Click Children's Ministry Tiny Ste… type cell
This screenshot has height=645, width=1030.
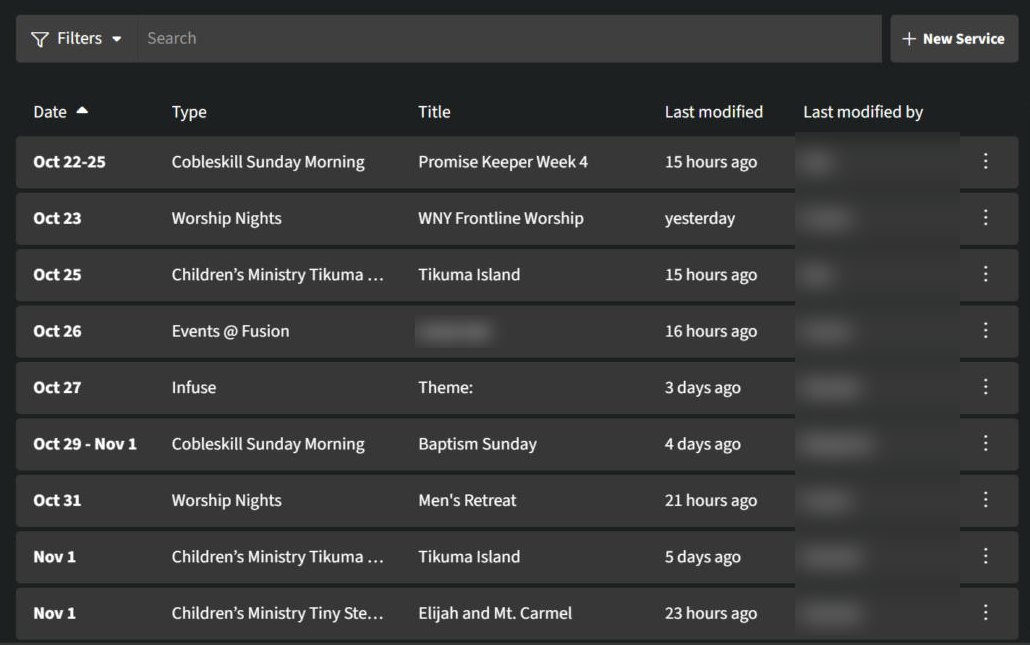[278, 613]
